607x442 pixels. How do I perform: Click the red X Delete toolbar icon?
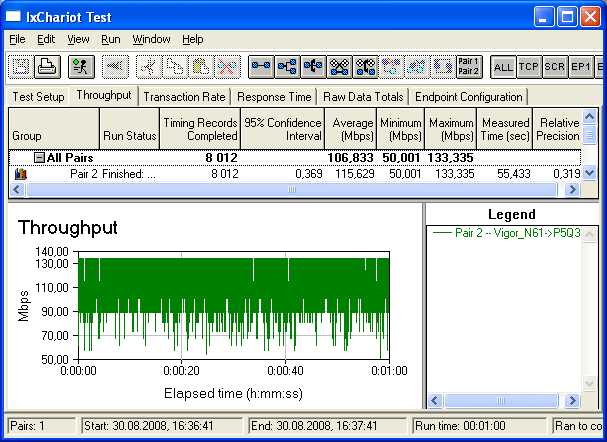227,67
